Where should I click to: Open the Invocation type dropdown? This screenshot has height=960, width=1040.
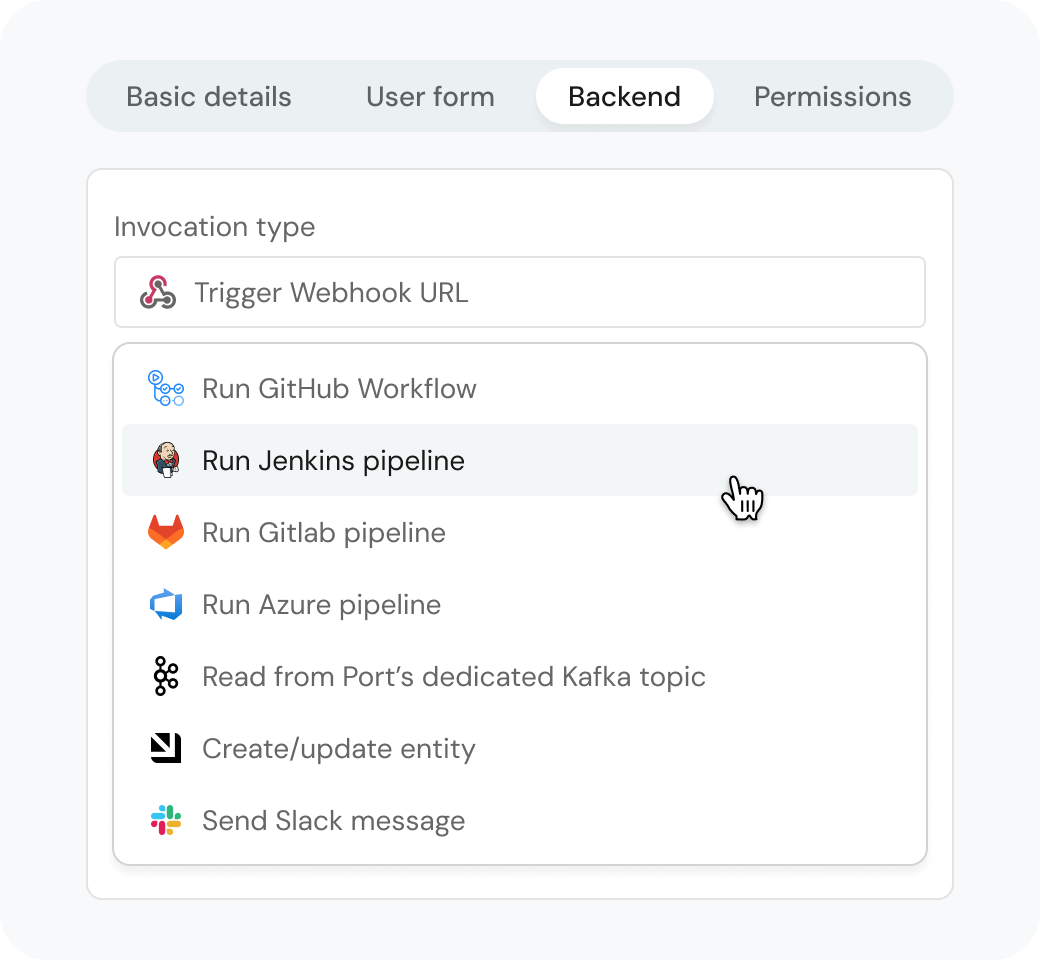(520, 292)
